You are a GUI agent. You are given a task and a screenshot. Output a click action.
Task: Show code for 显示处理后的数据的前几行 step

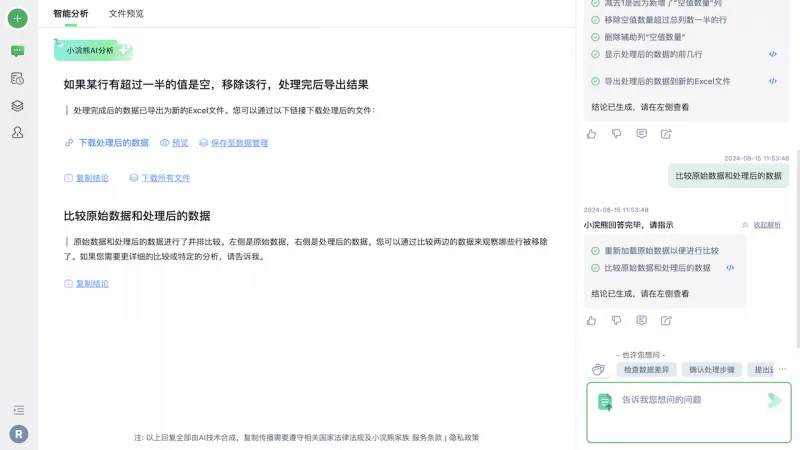tap(773, 54)
